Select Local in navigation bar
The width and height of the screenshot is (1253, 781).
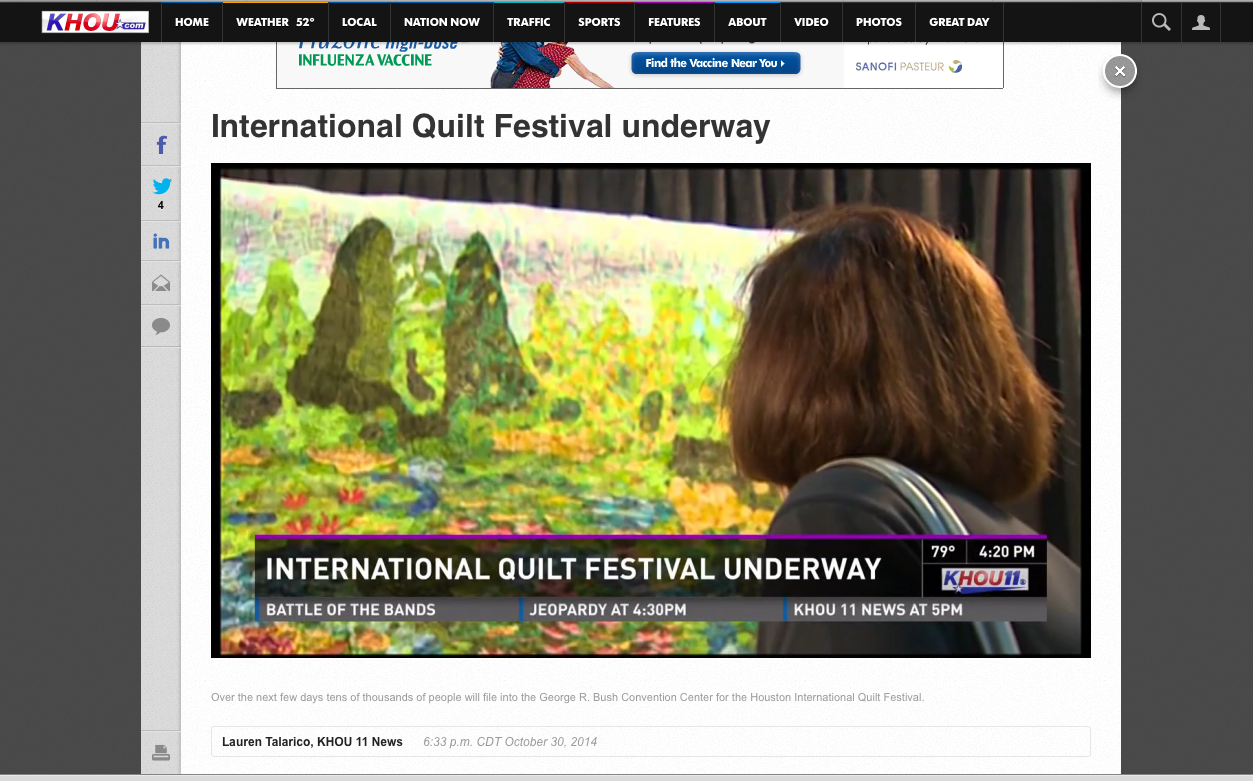pos(359,22)
